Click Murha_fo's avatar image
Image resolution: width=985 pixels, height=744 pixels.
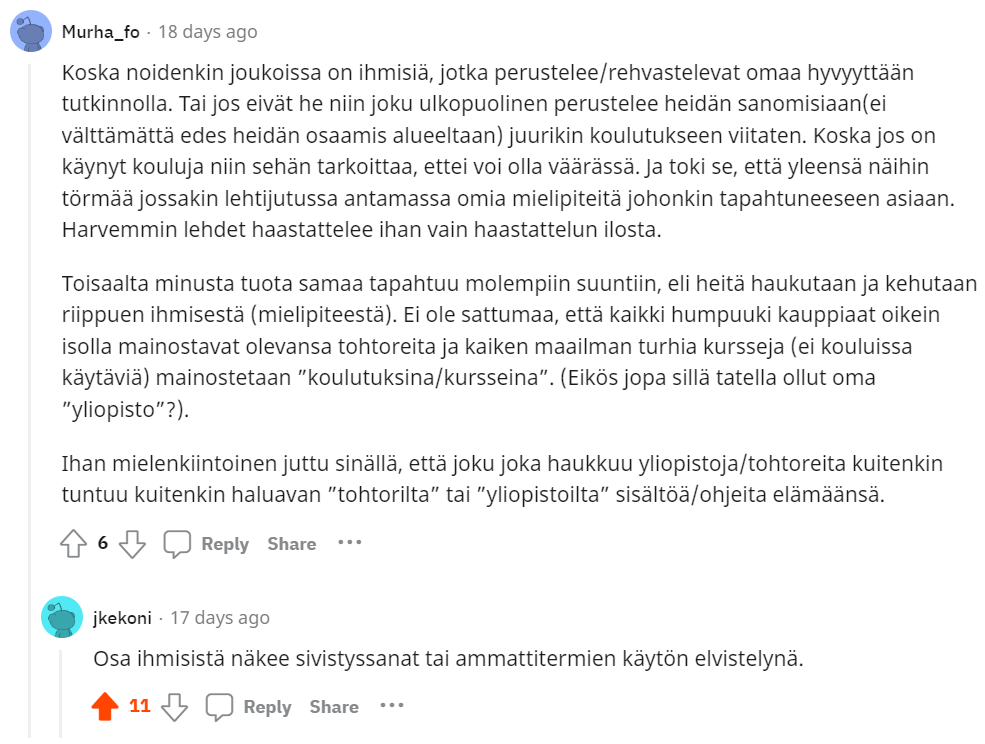point(31,31)
